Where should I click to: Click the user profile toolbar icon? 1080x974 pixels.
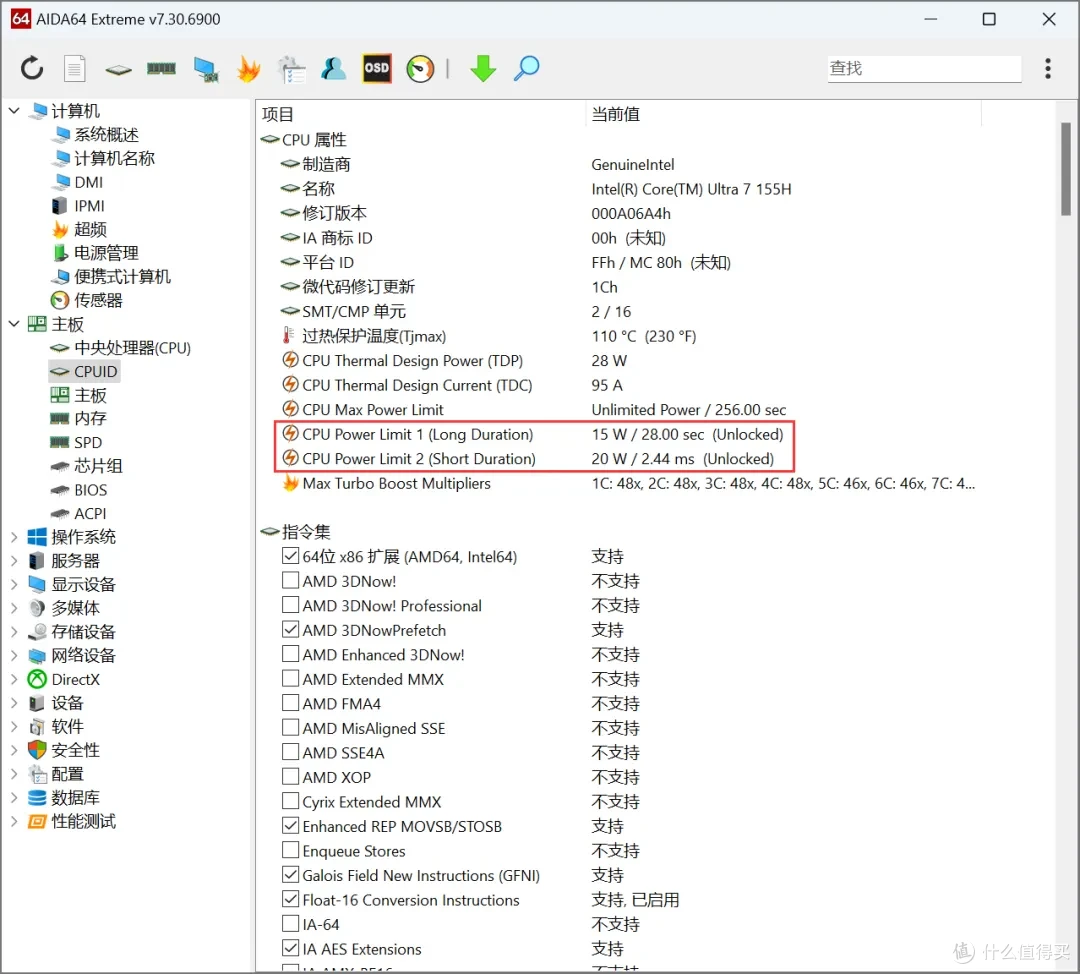333,68
